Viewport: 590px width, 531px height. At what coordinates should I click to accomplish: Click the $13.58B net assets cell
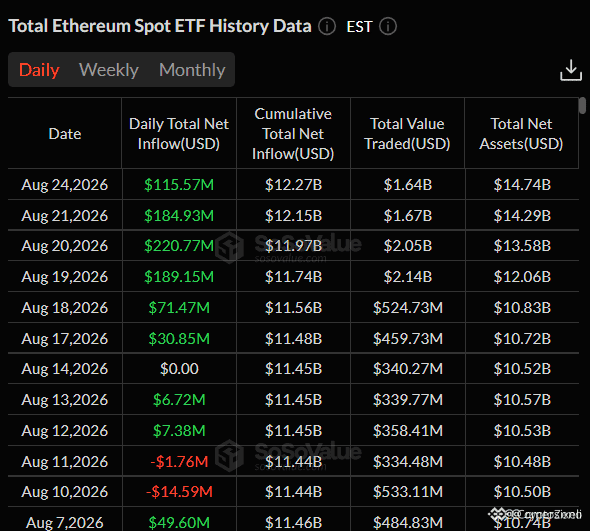[522, 246]
